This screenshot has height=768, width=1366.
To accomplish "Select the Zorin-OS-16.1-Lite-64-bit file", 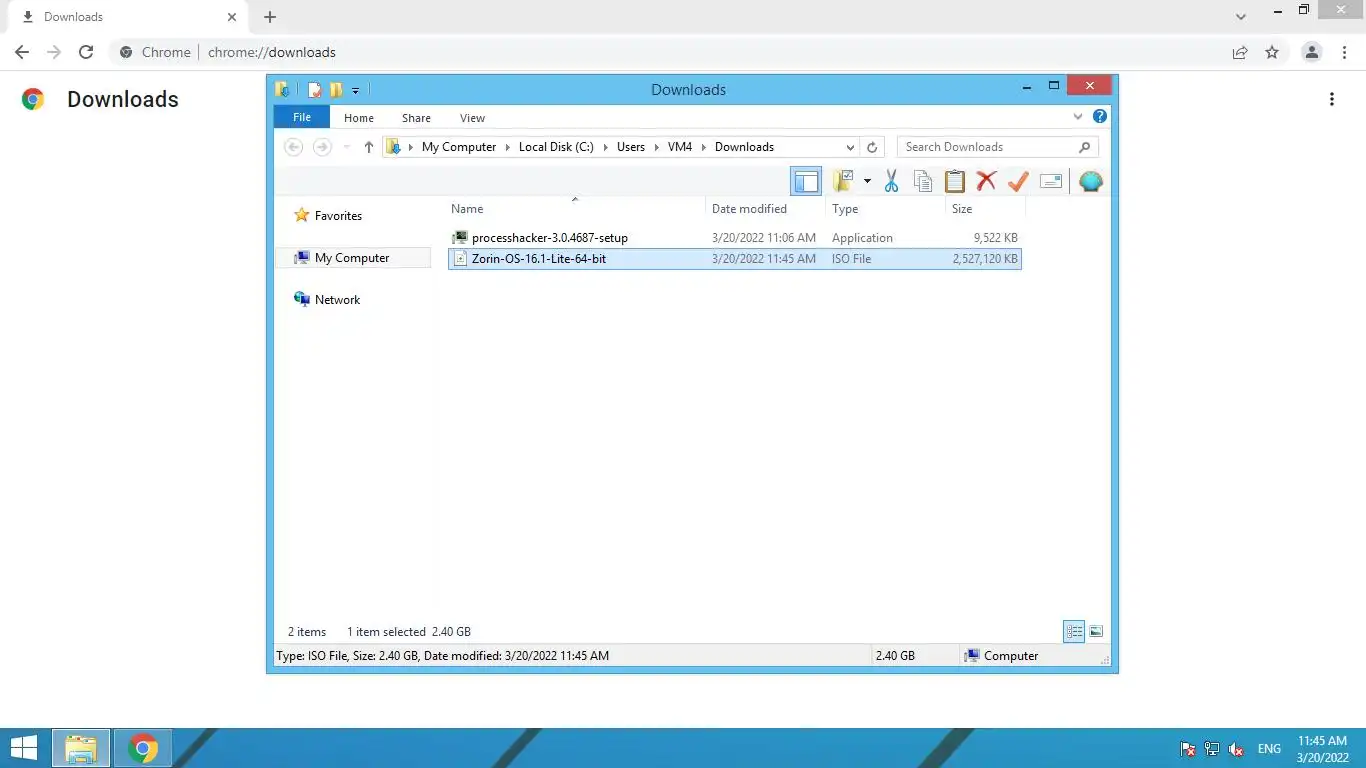I will click(735, 259).
